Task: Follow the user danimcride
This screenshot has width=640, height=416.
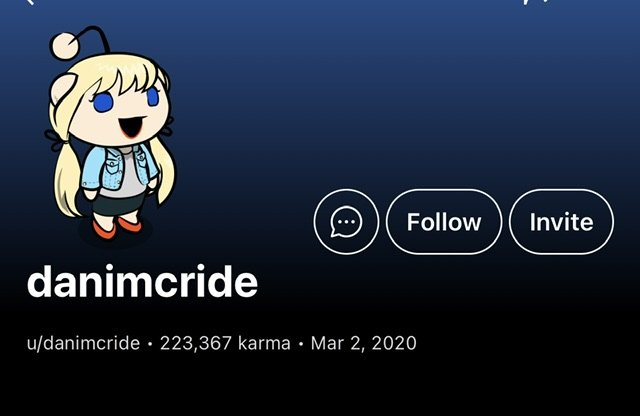Action: [x=444, y=222]
